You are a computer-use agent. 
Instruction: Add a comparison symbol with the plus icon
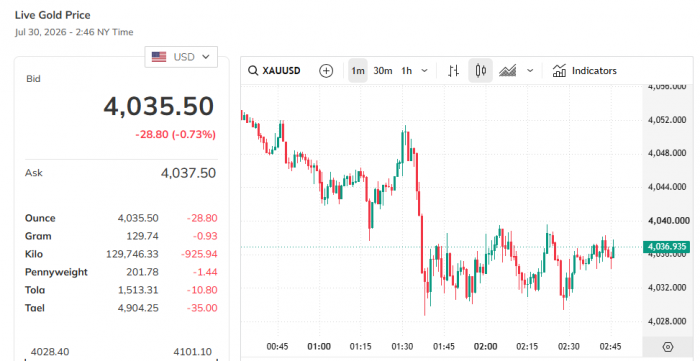(x=326, y=71)
